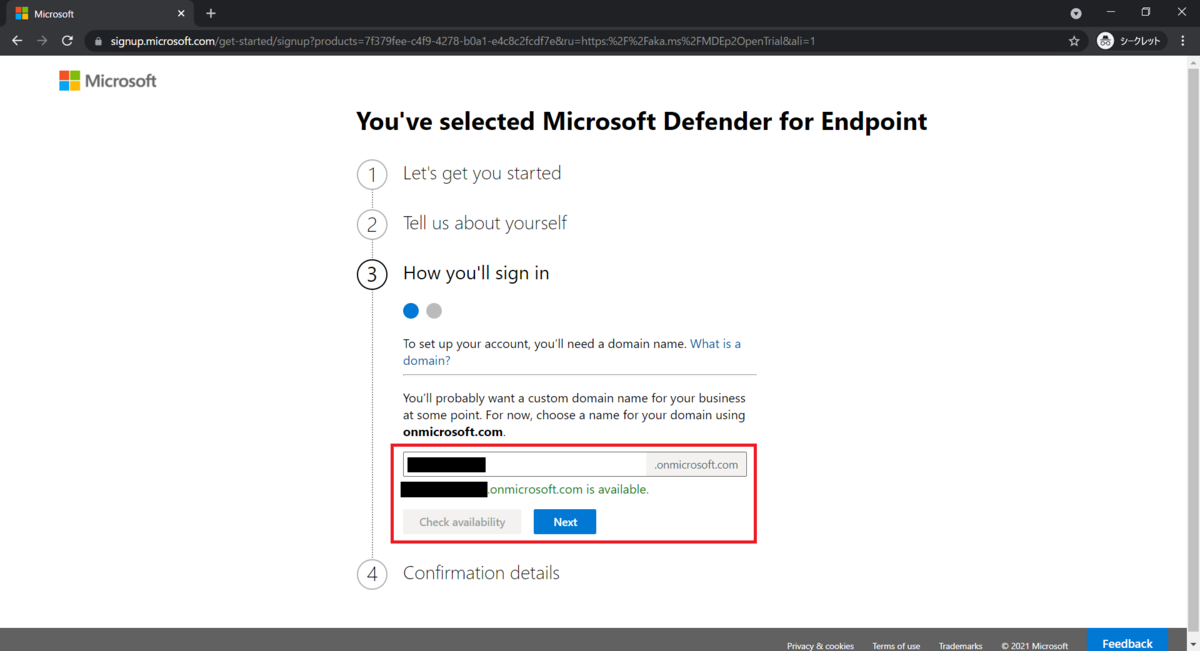
Task: Click the .onmicrosoft.com suffix label
Action: 696,464
